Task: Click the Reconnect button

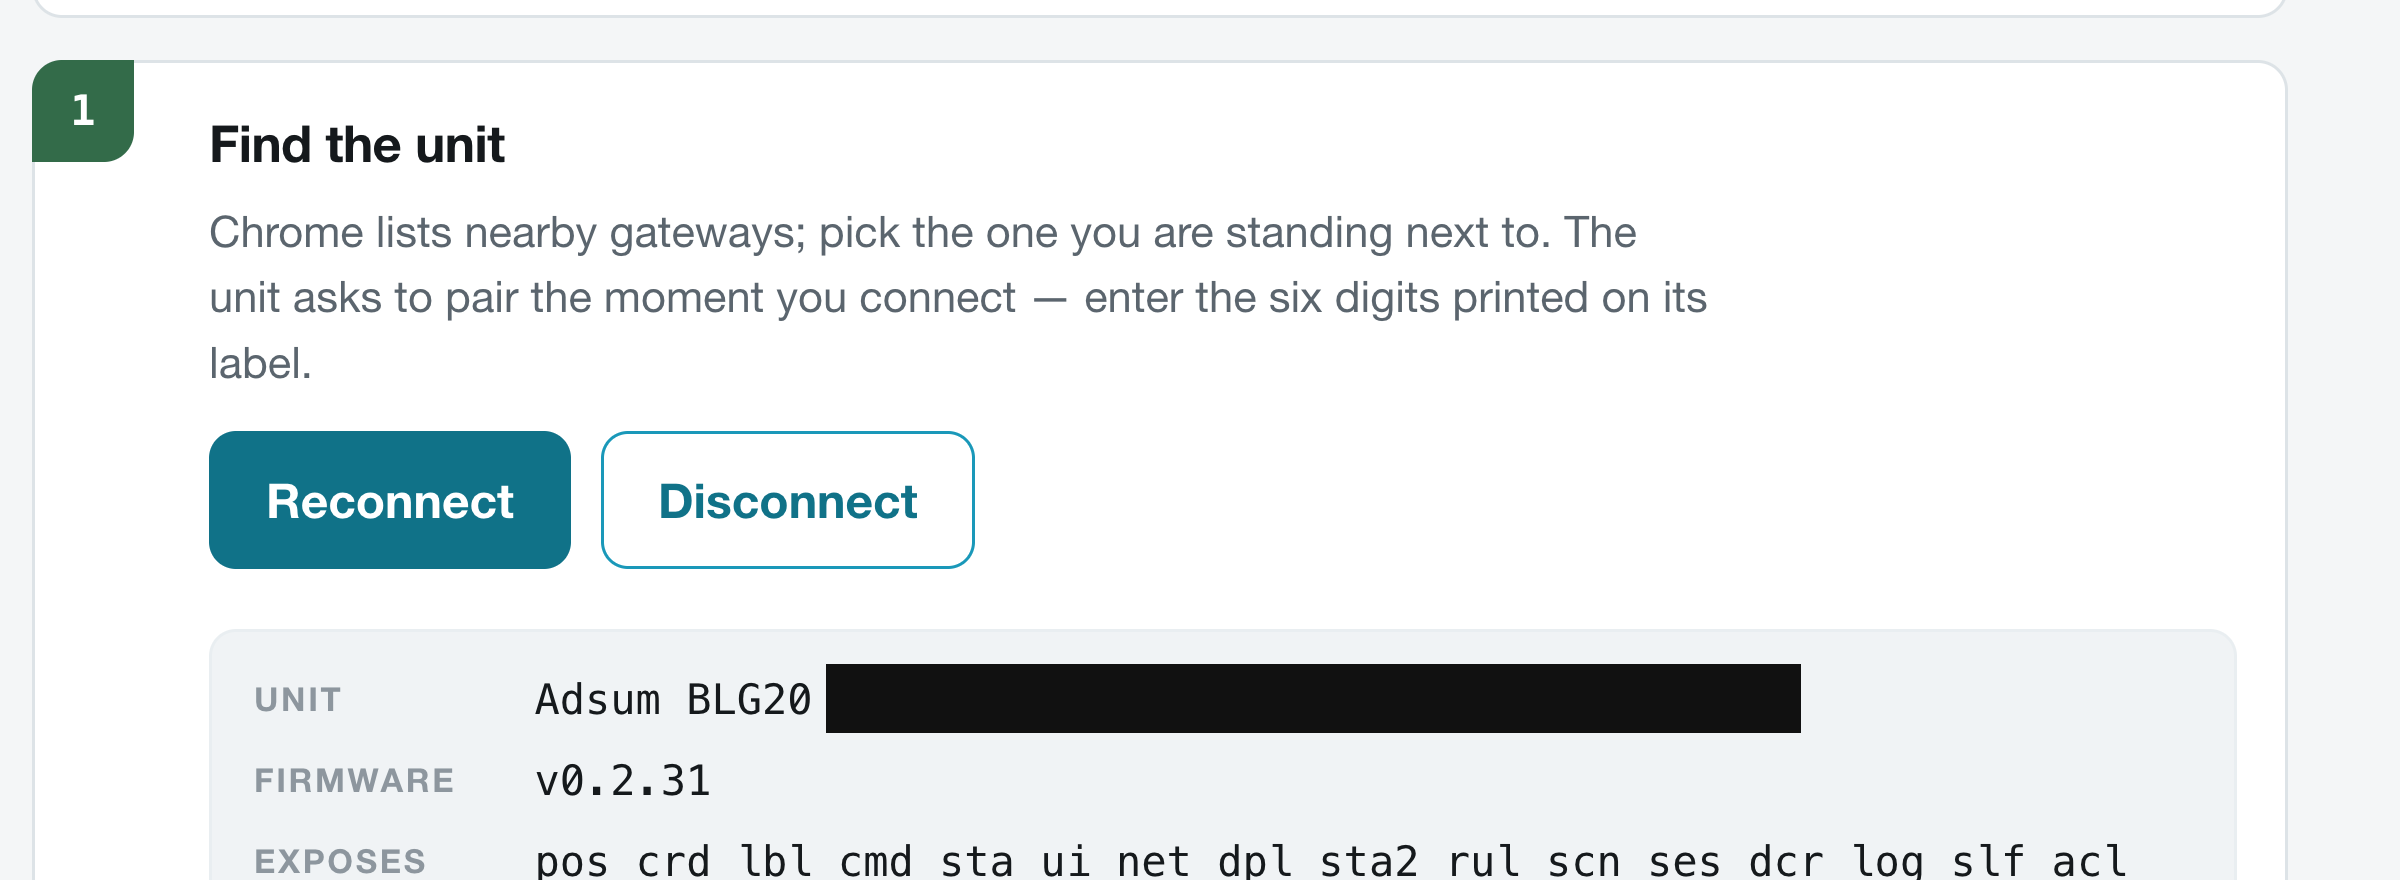Action: coord(390,500)
